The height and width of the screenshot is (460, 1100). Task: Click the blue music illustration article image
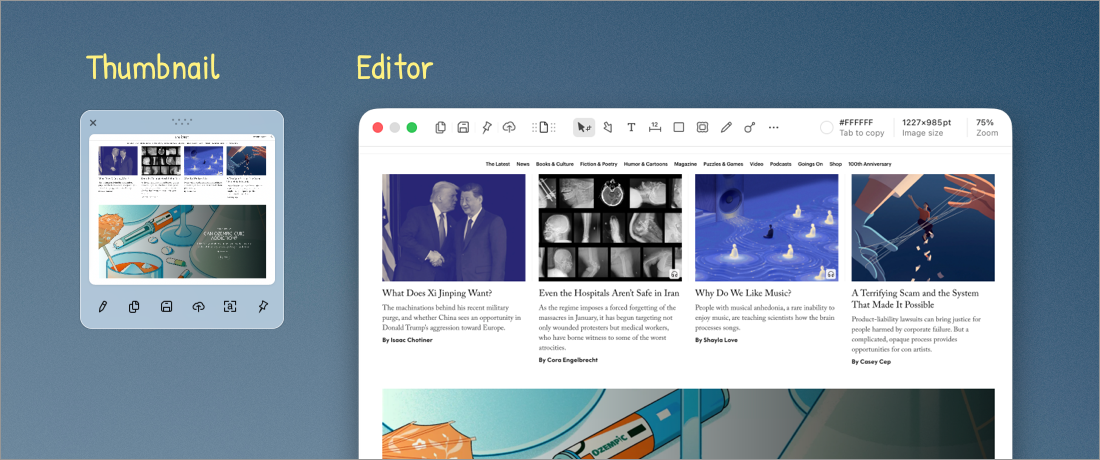coord(767,228)
